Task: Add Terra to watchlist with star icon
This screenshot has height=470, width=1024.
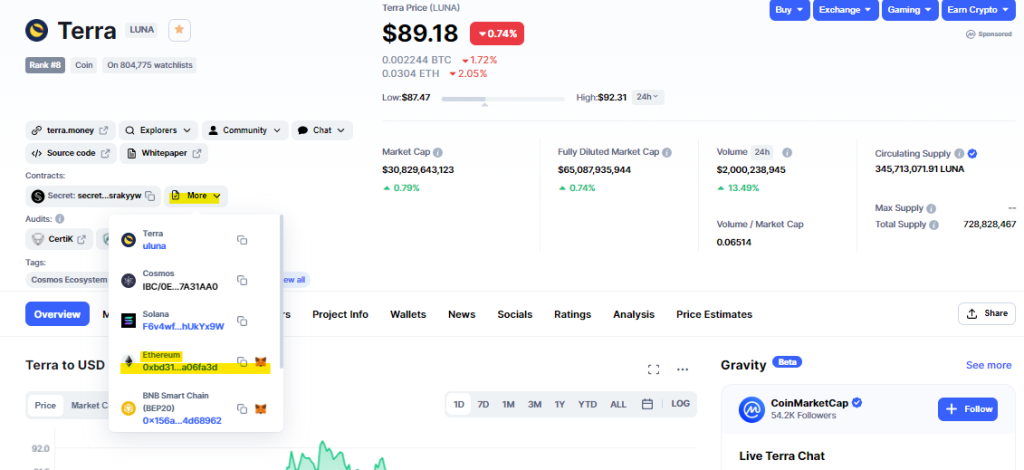Action: (180, 30)
